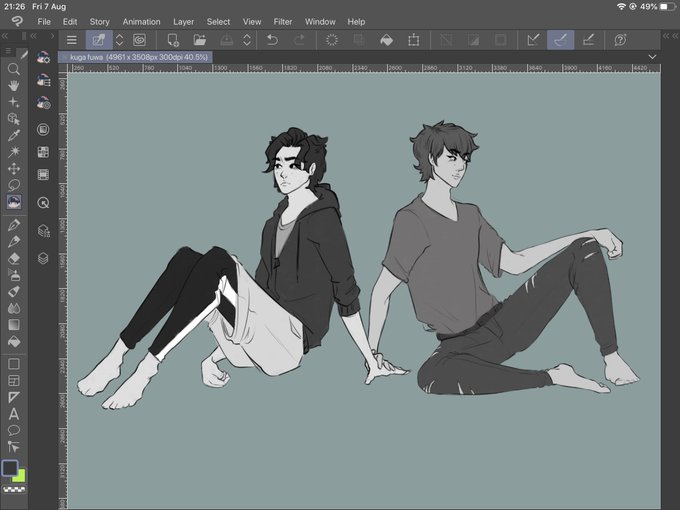Screen dimensions: 680x510
Task: Open the Quick Access circled arrow icon
Action: (x=43, y=203)
